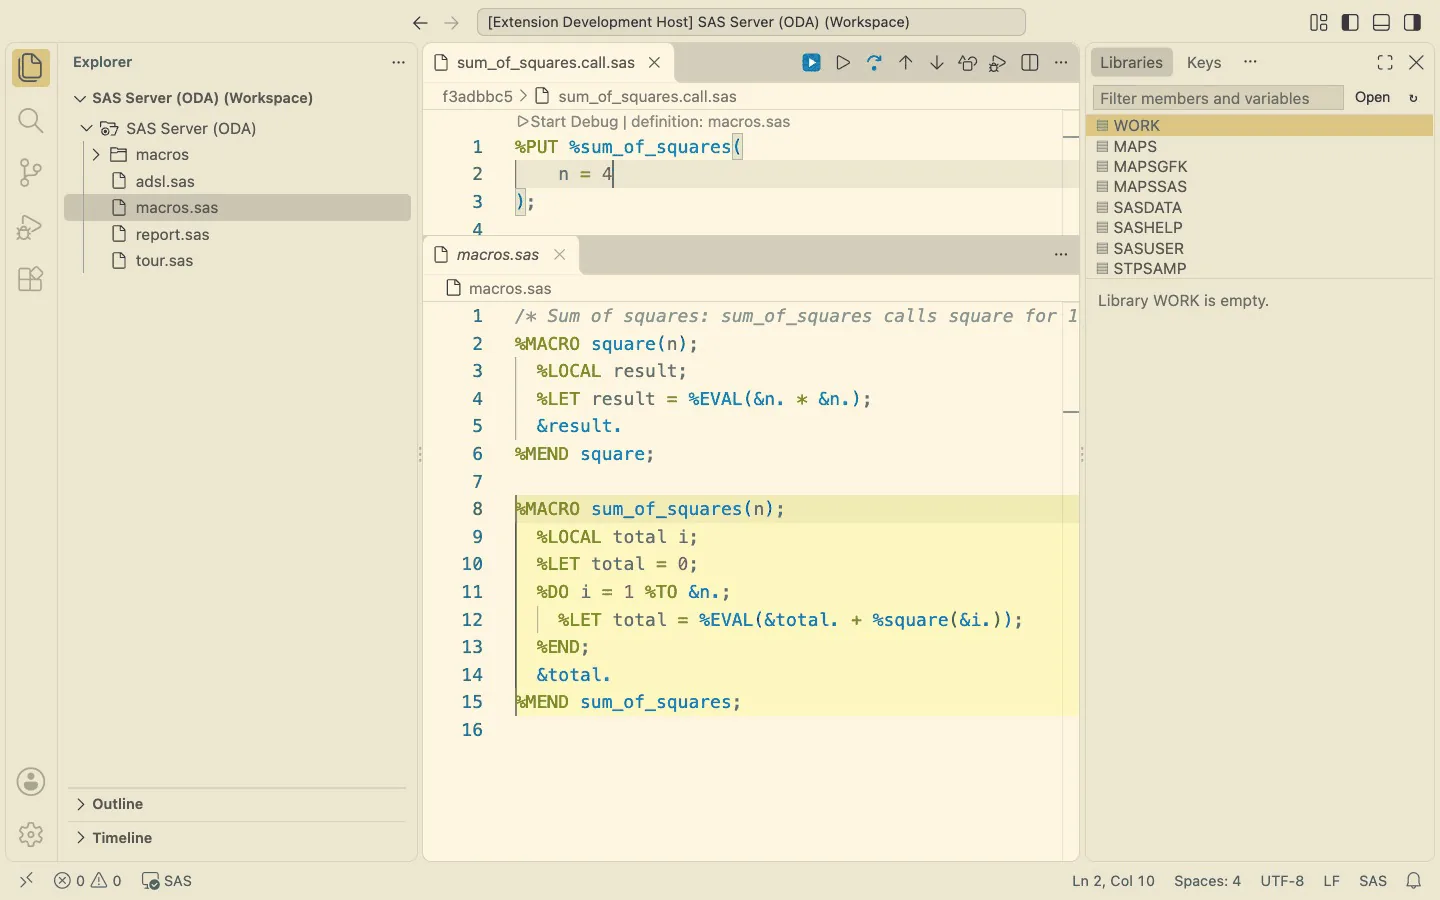Expand the Timeline section
Screen dimensions: 1440x900
pyautogui.click(x=237, y=838)
